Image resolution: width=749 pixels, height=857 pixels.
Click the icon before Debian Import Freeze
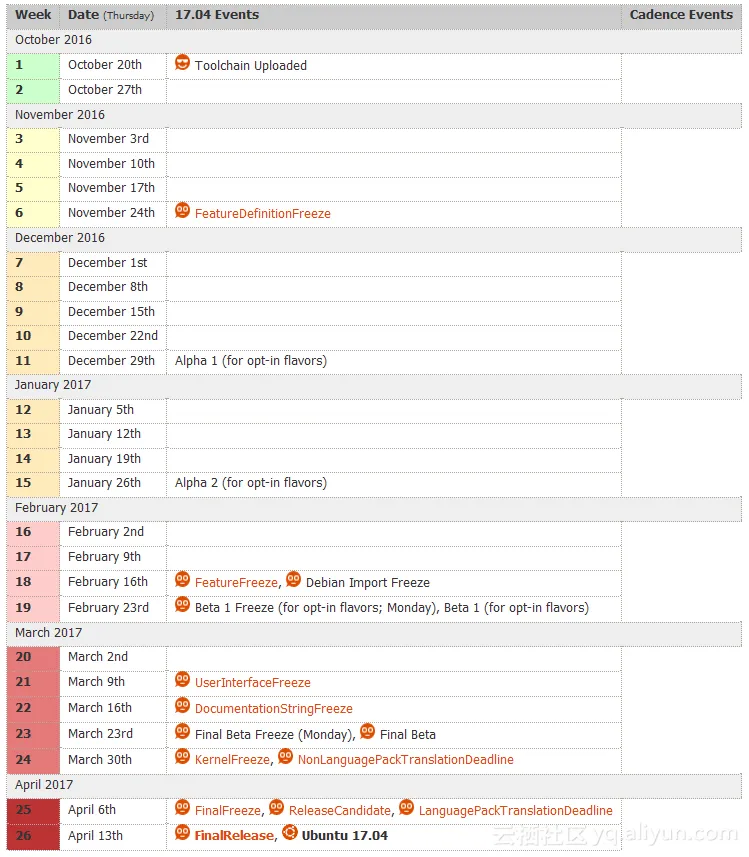click(293, 580)
